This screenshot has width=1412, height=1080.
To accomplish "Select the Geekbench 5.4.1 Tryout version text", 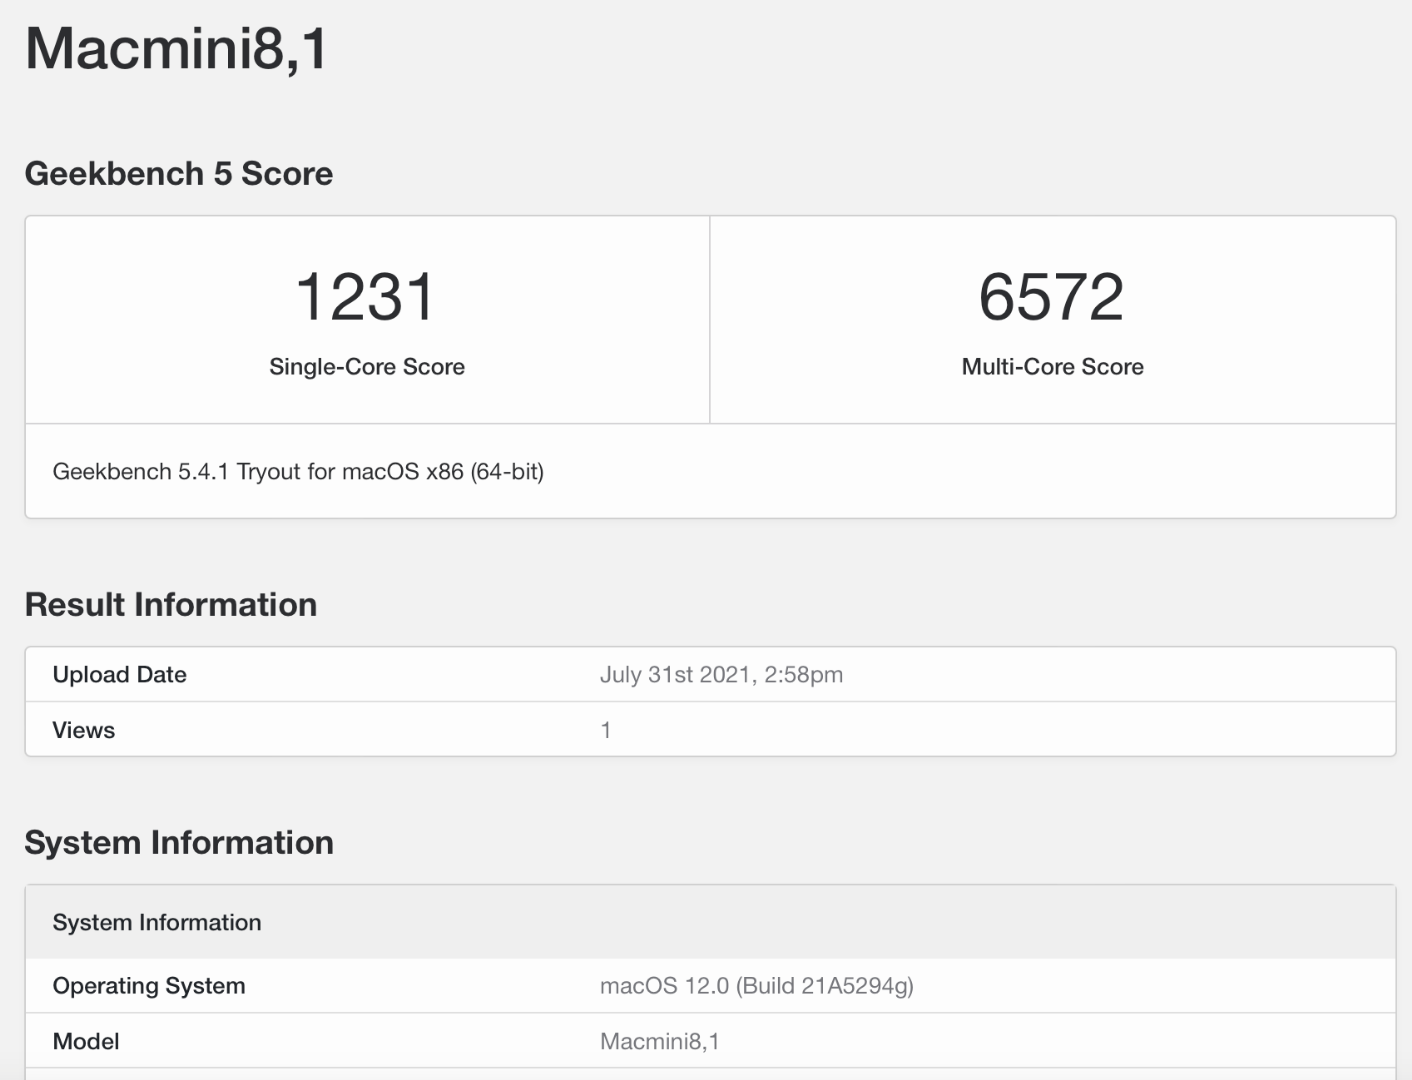I will point(298,472).
